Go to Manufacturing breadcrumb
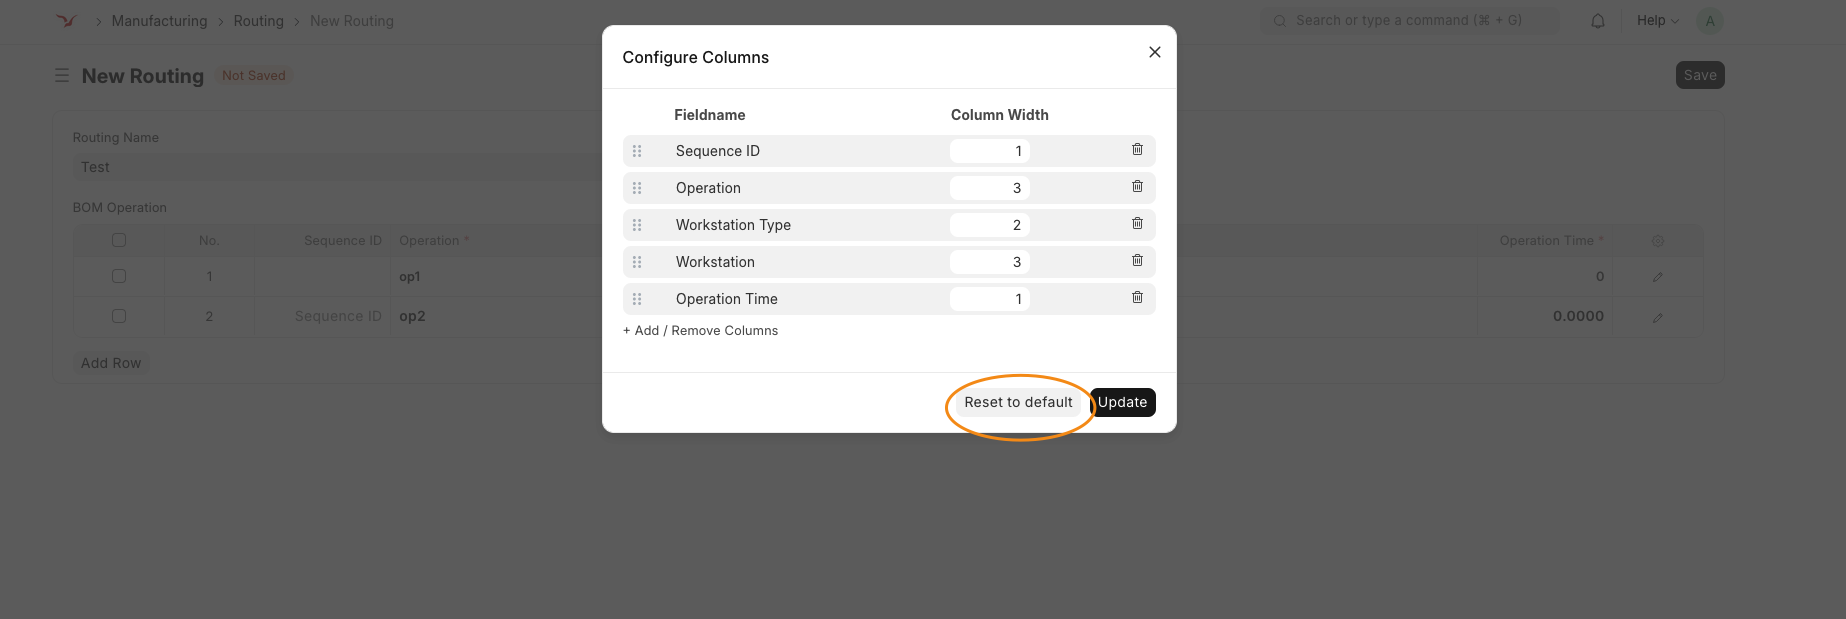The image size is (1846, 619). point(160,21)
